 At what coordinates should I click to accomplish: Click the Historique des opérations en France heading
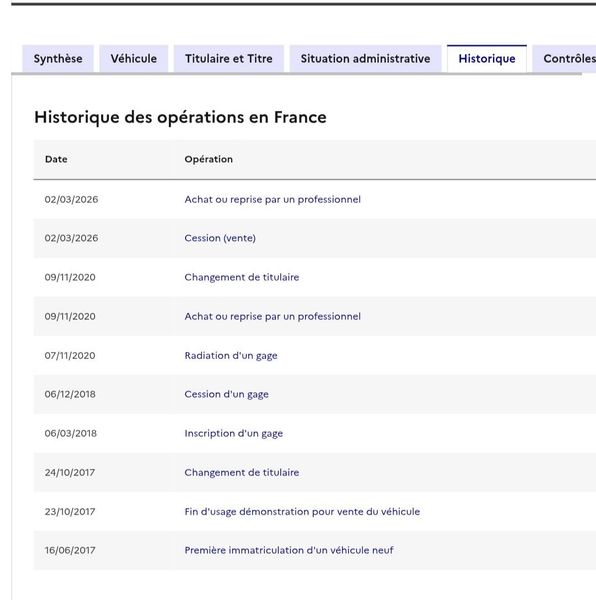181,117
